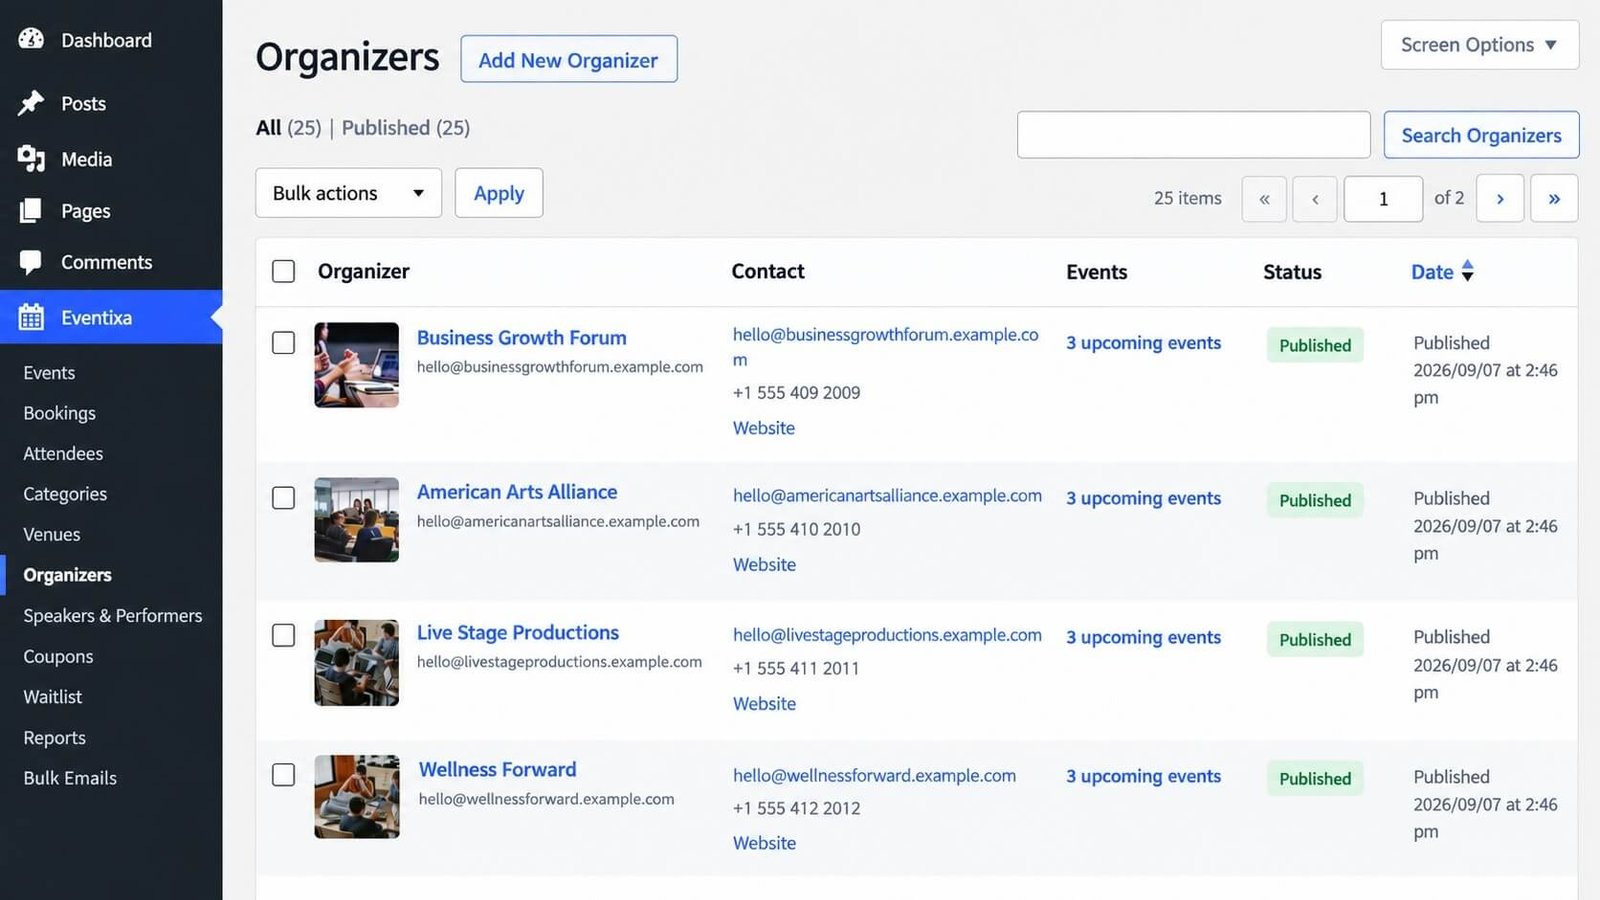Click the organizer search input field

(x=1194, y=135)
